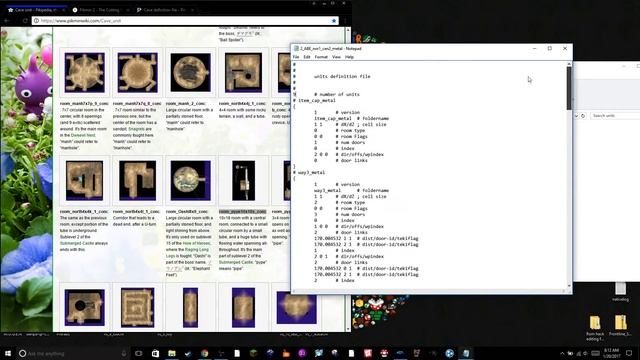
Task: Follow the Hole of Heroes link
Action: (196, 243)
